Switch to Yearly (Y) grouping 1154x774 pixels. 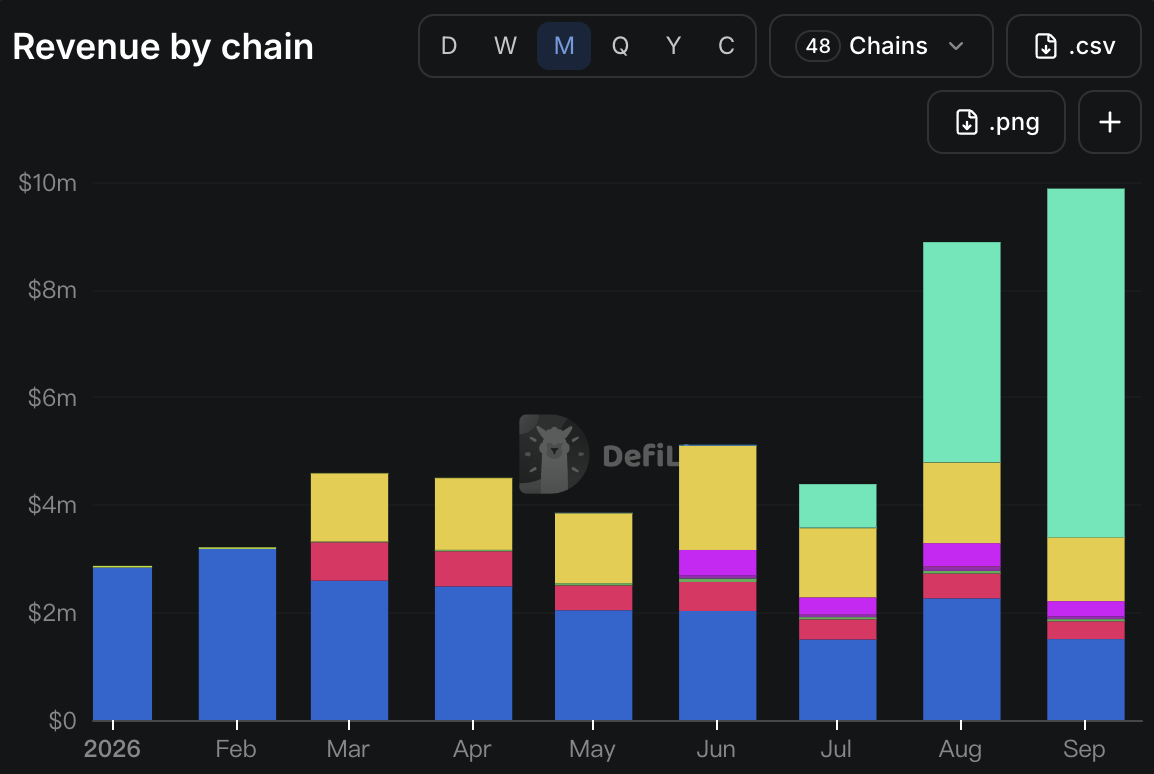point(673,46)
